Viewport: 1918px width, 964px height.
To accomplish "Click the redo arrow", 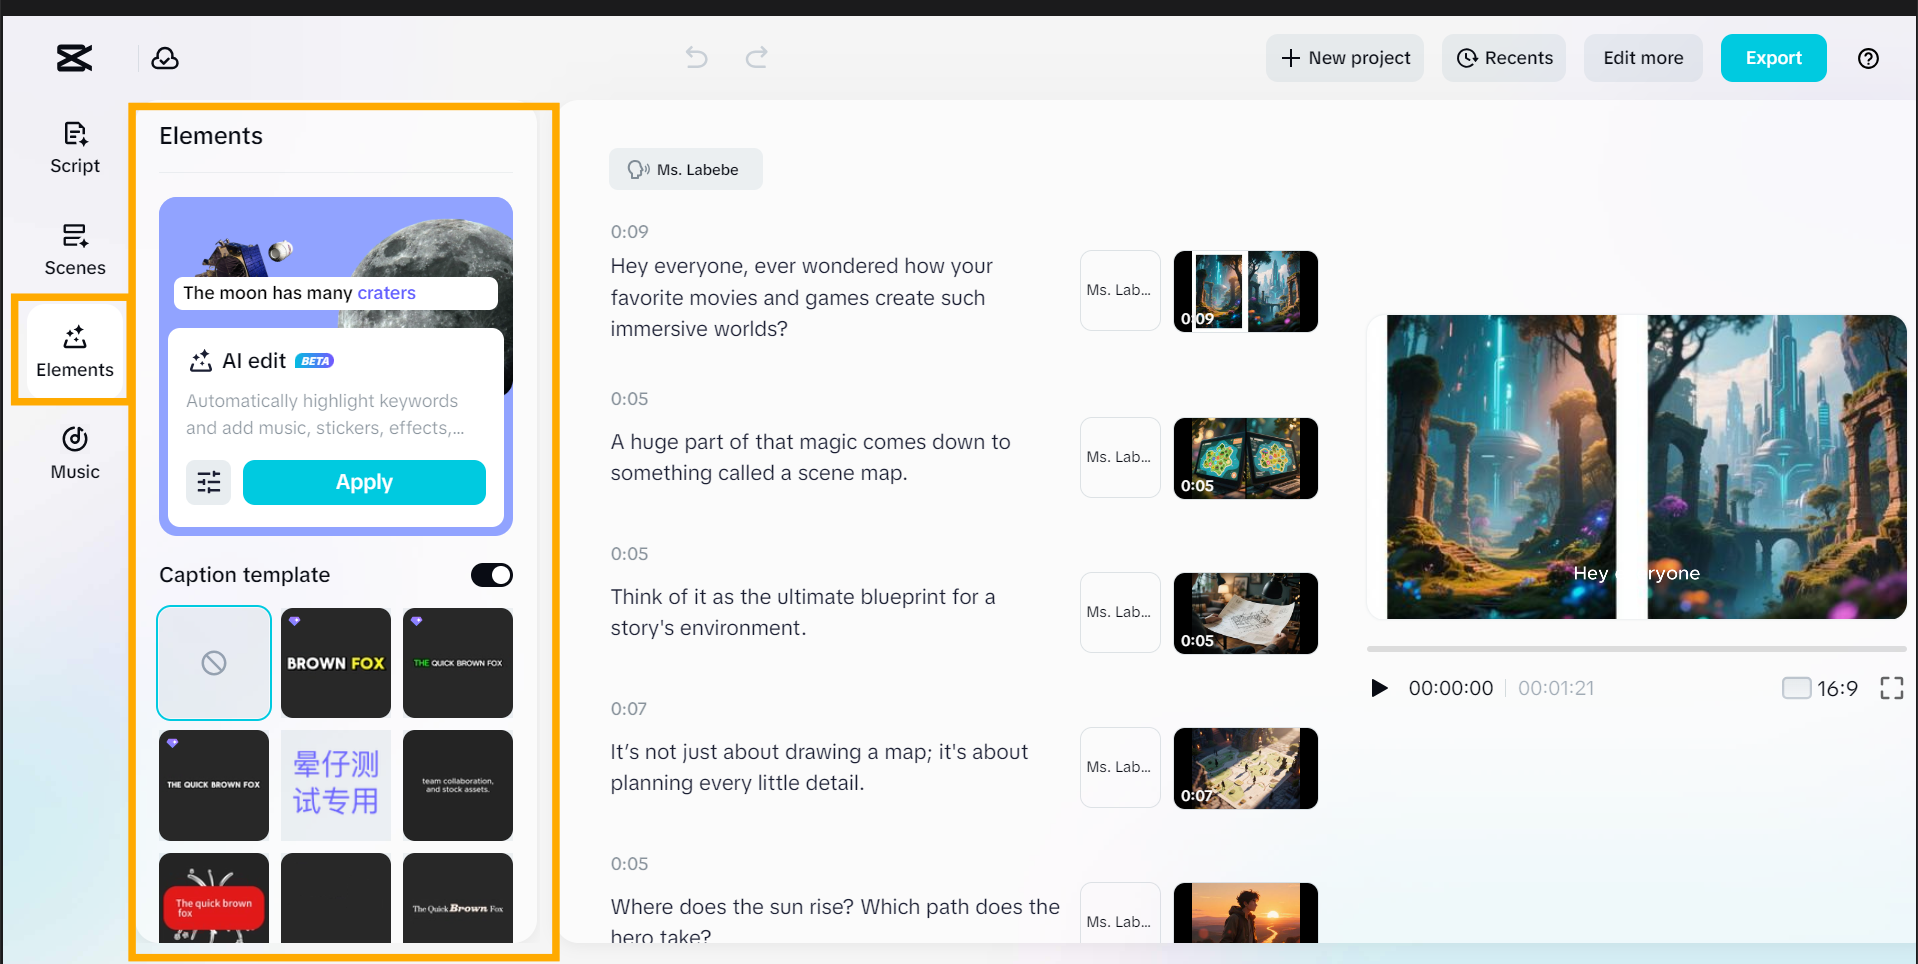I will (x=757, y=58).
